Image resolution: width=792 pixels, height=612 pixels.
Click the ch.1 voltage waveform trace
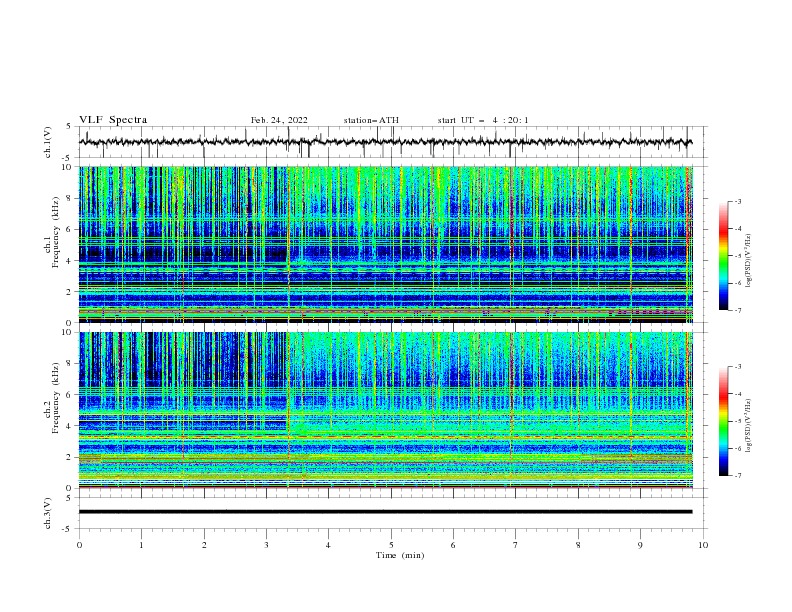385,142
